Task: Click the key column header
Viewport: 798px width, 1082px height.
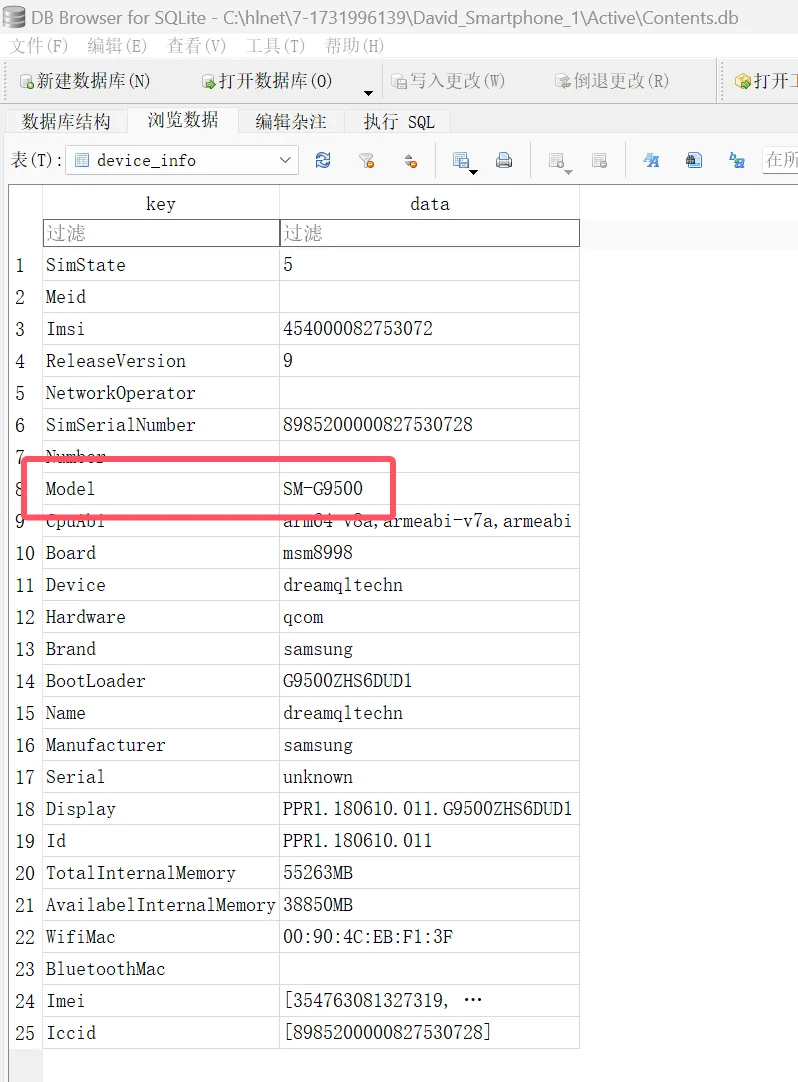Action: pyautogui.click(x=161, y=203)
